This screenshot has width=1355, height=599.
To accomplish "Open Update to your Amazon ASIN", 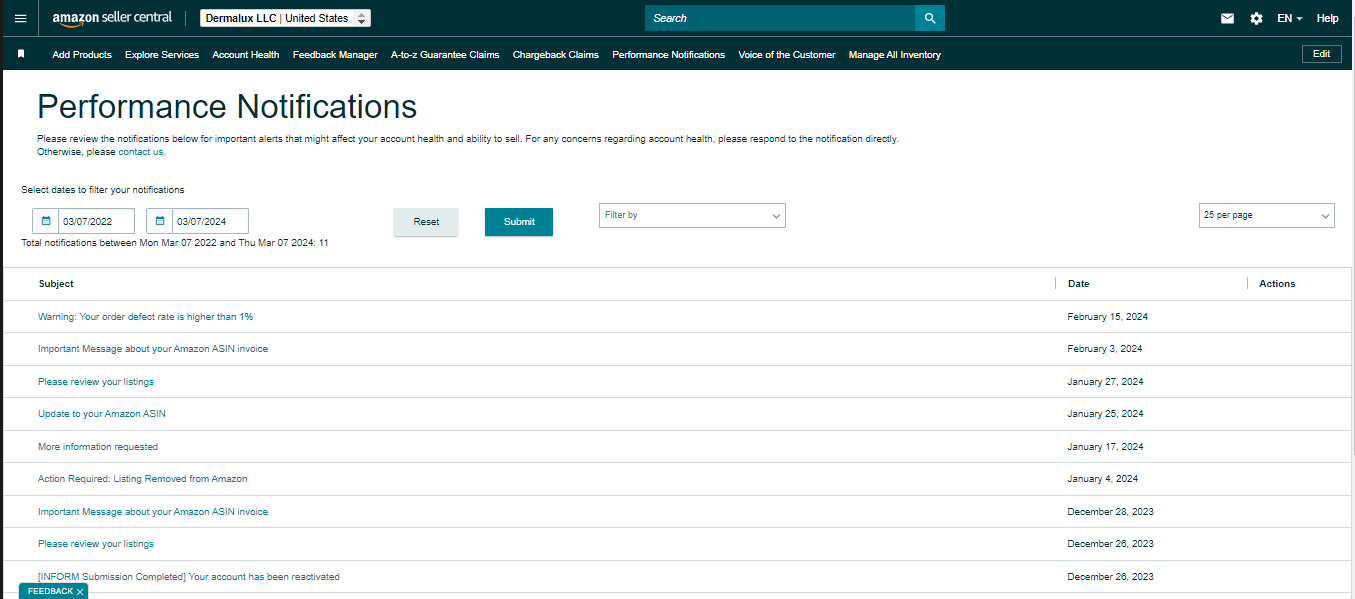I will coord(102,414).
